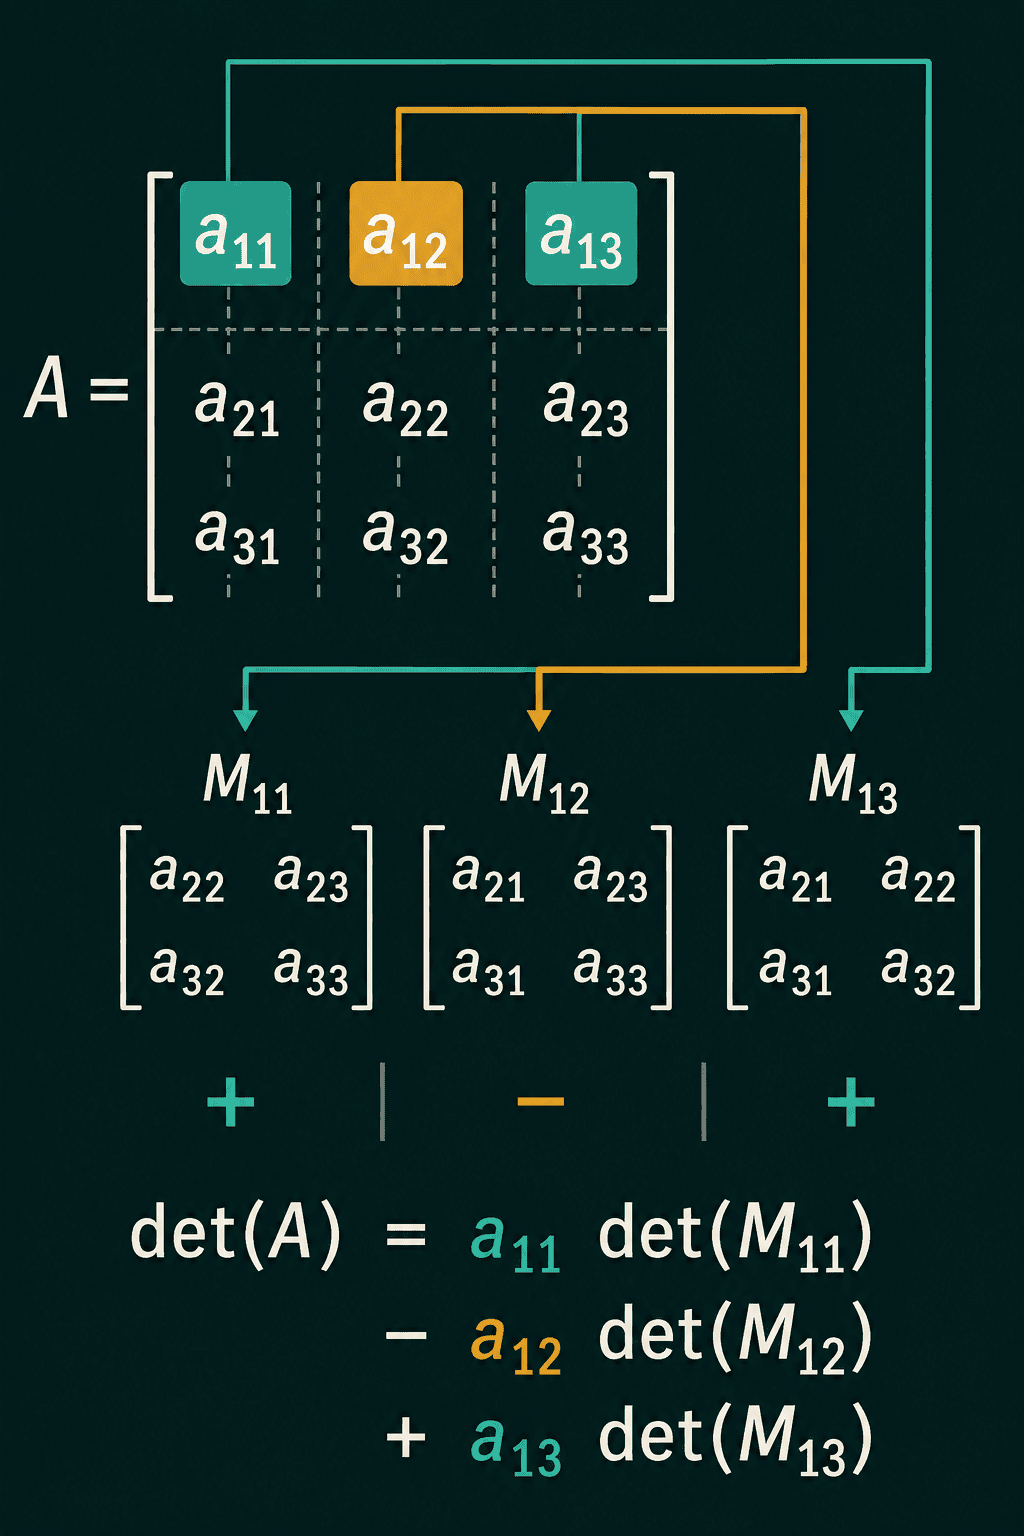Pick a21 inside the M12 minor matrix
This screenshot has height=1536, width=1024.
coord(489,878)
